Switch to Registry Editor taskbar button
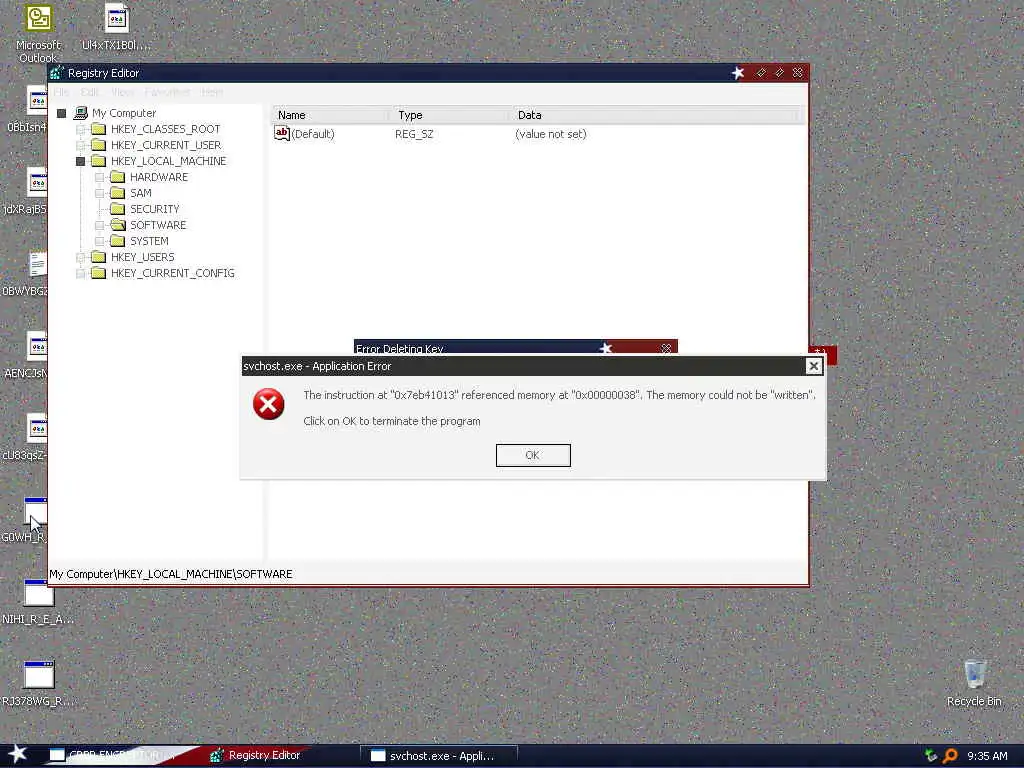 click(256, 756)
